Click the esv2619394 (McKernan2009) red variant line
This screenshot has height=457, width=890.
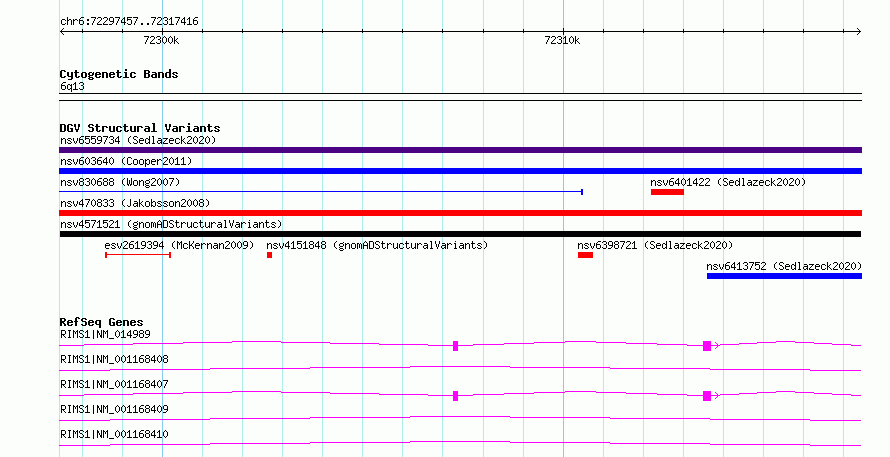point(138,255)
